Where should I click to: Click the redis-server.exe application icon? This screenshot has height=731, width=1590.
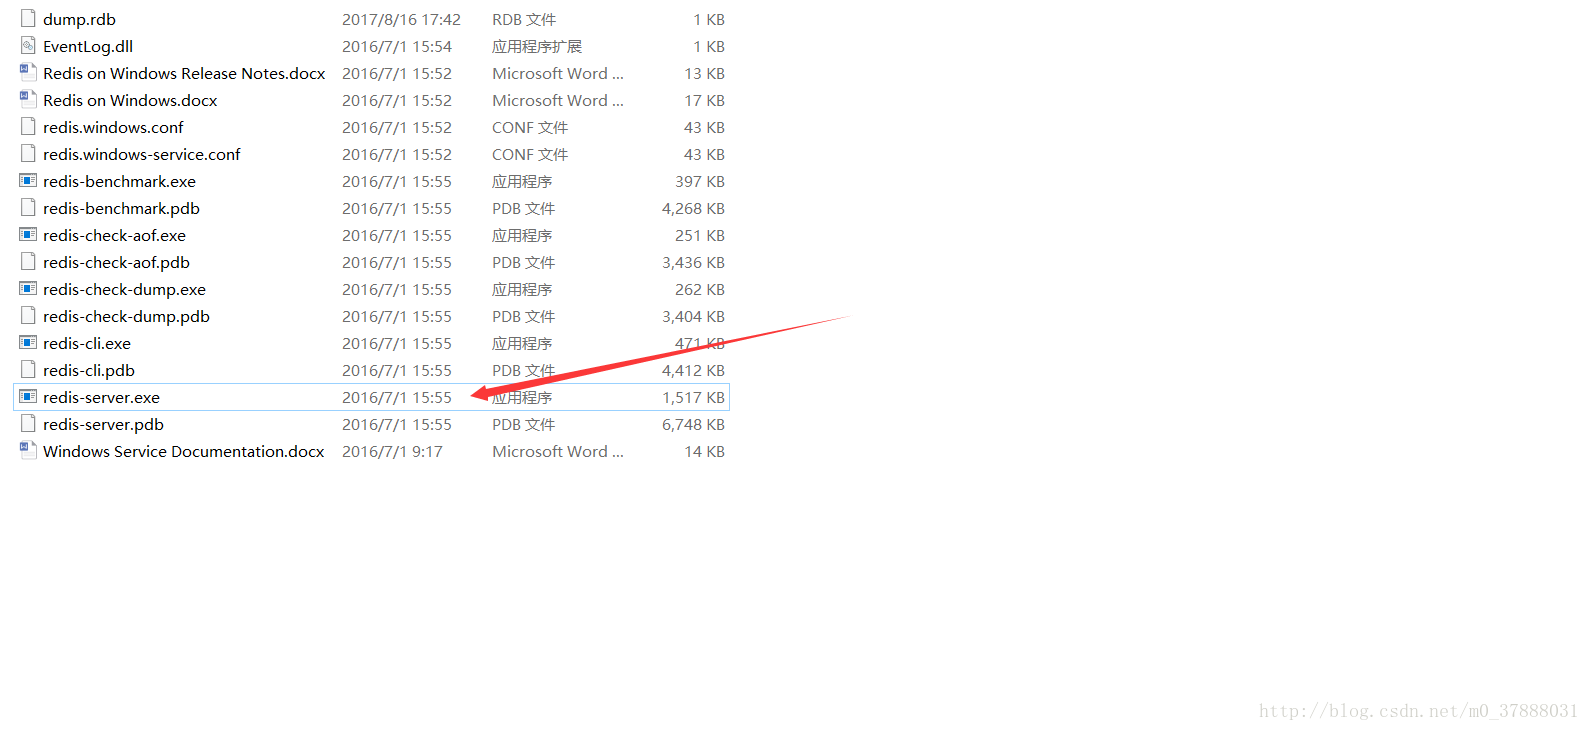pyautogui.click(x=28, y=397)
